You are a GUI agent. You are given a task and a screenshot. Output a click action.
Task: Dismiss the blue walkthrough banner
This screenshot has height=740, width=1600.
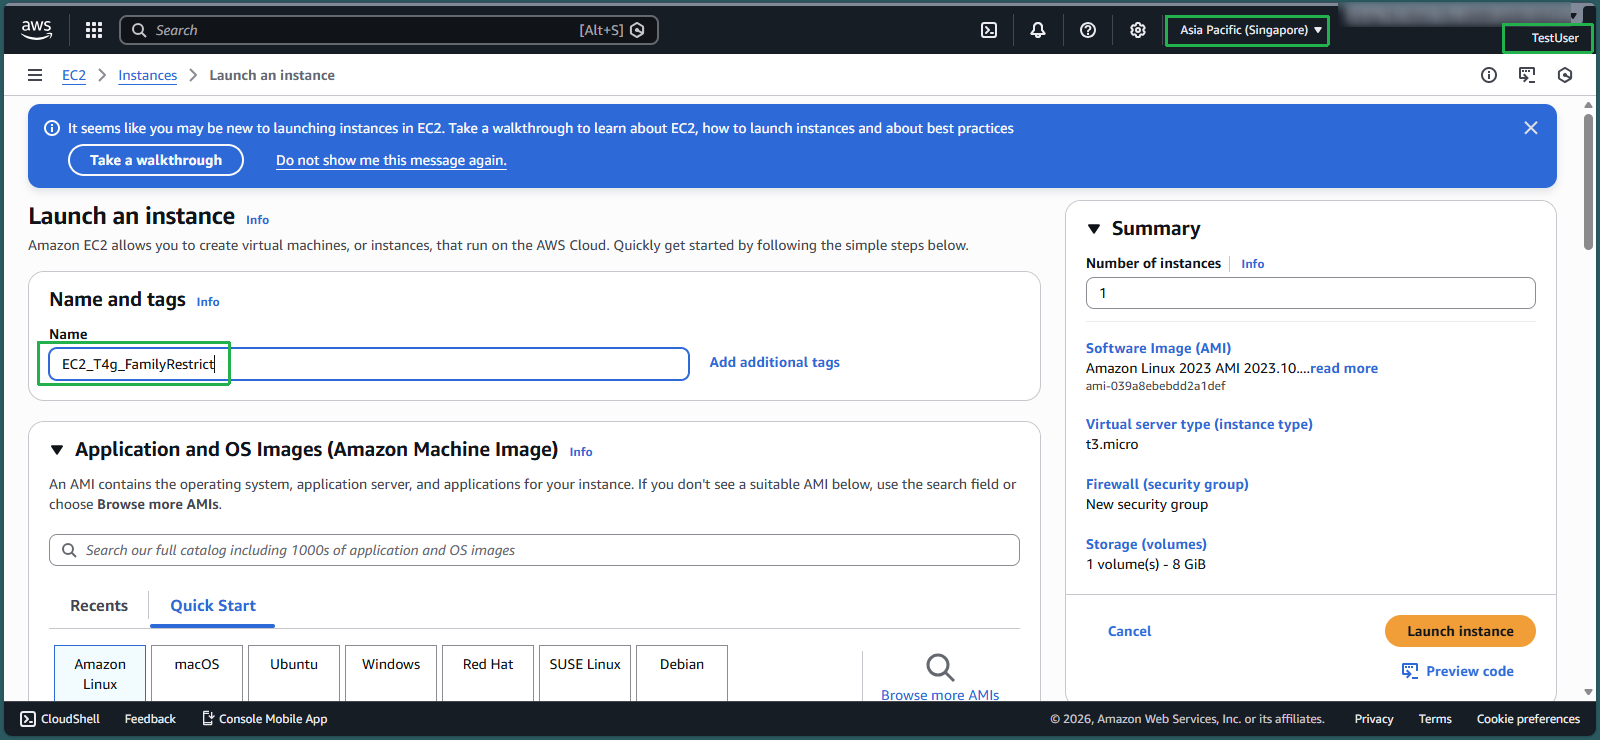[1530, 128]
